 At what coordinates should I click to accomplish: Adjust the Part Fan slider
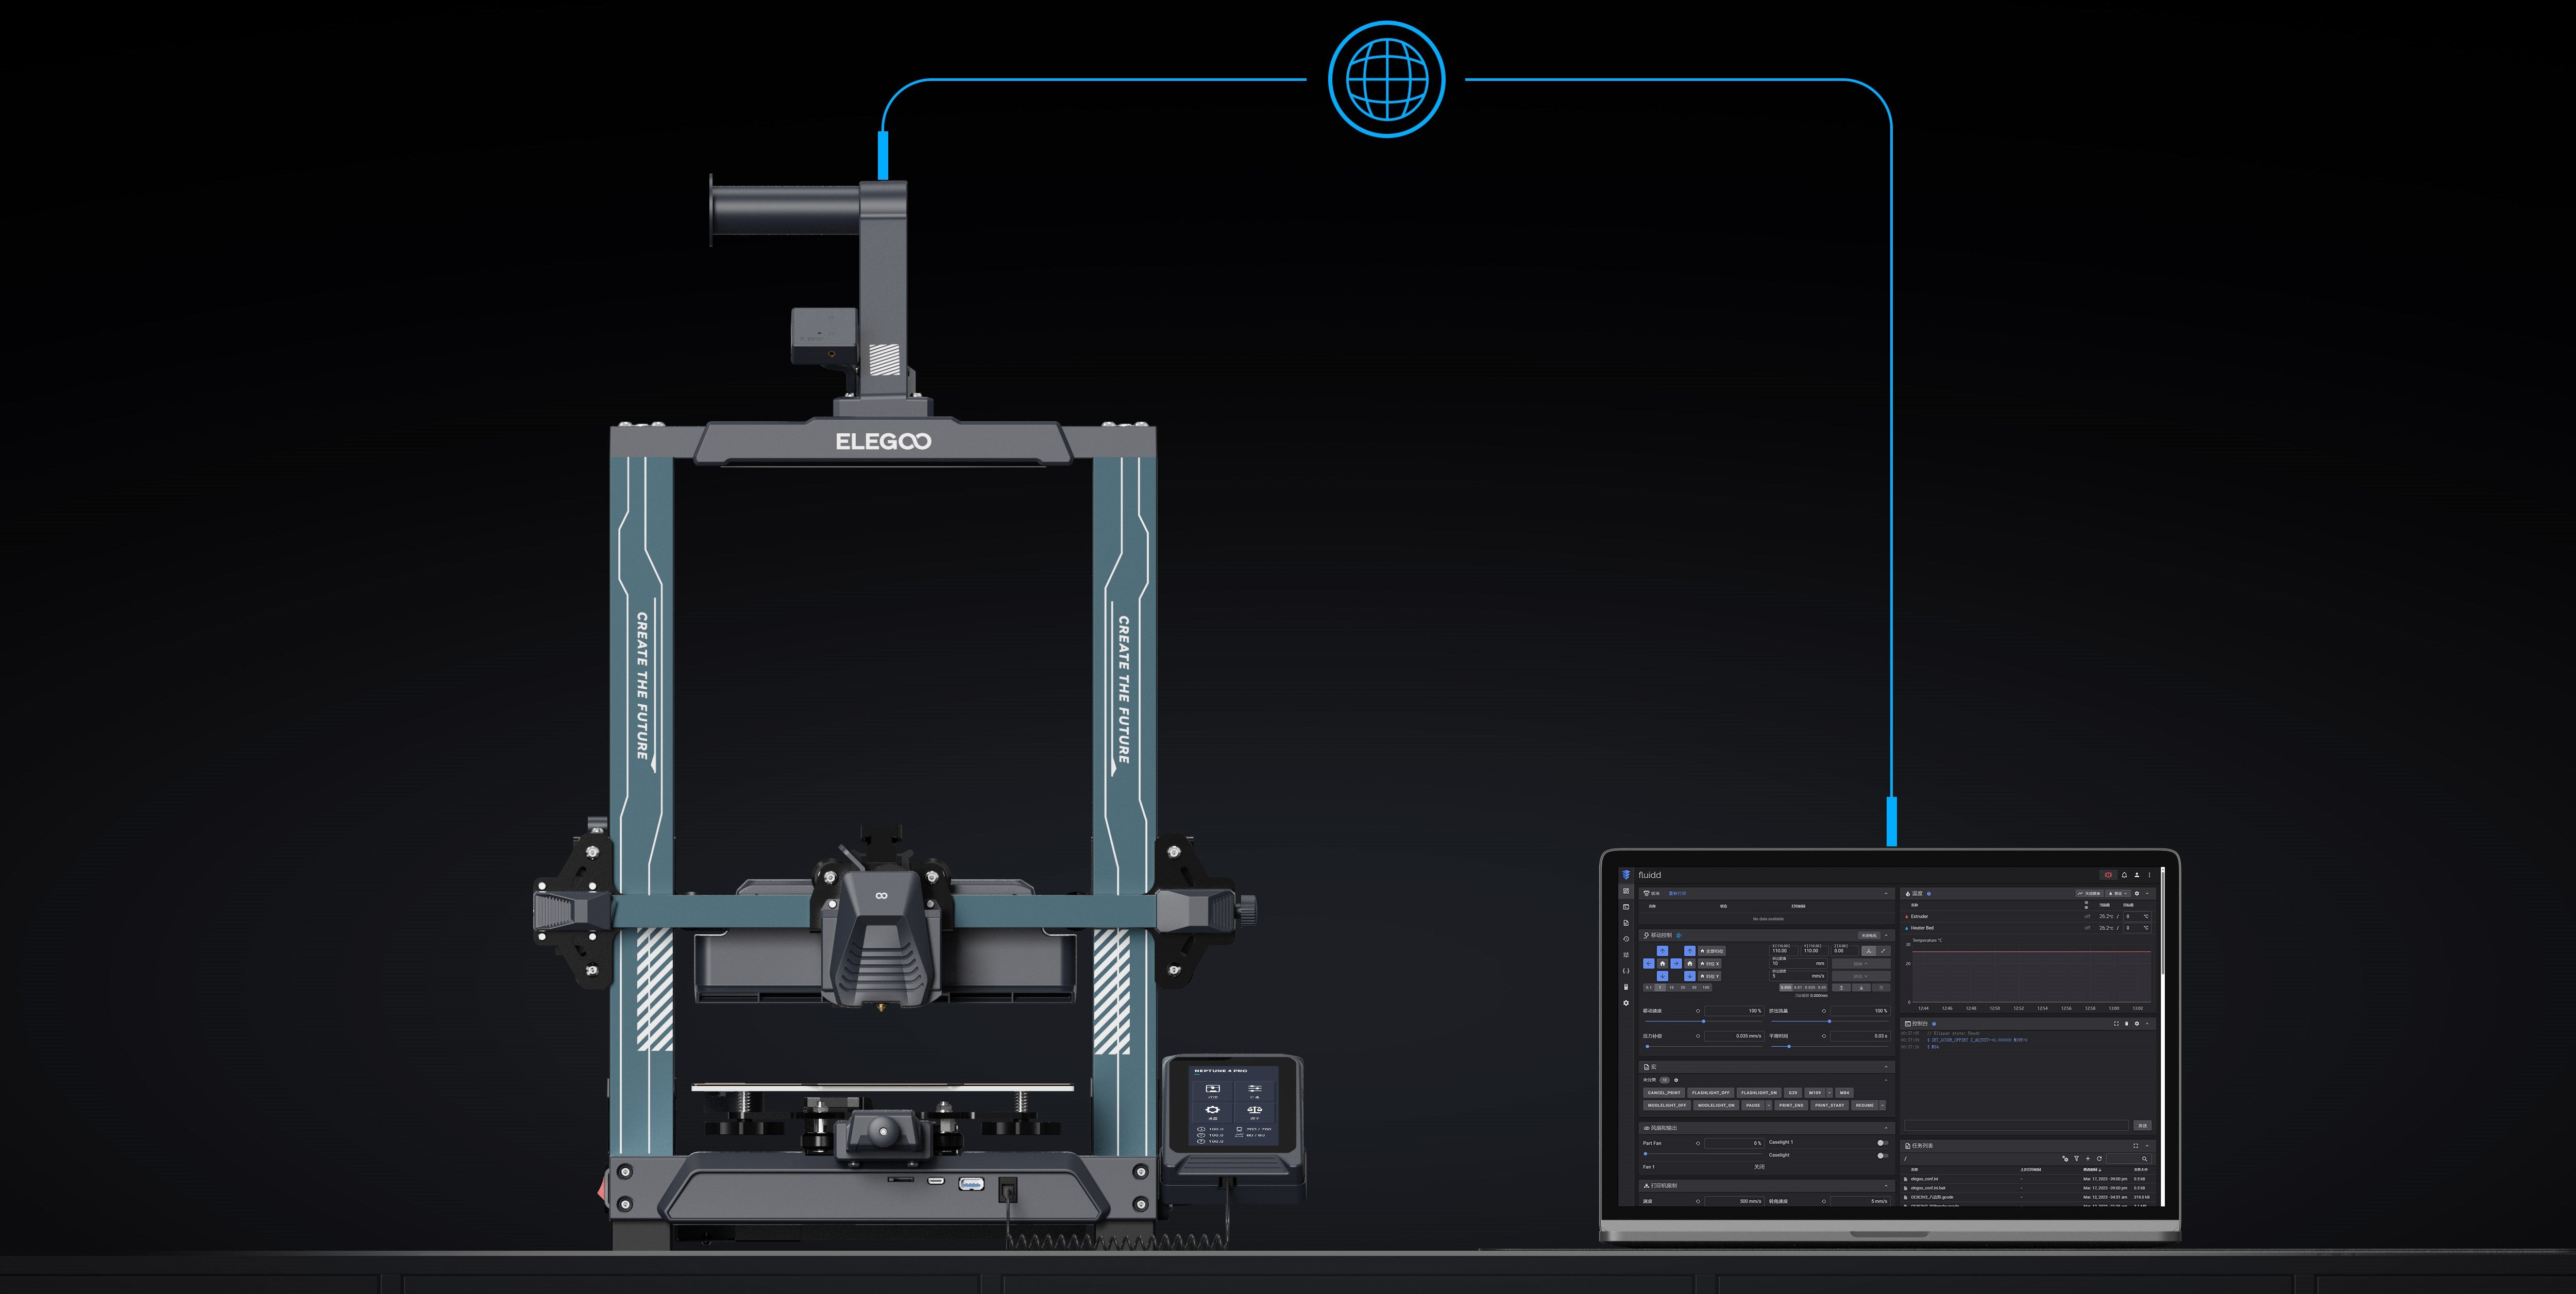tap(1702, 1154)
